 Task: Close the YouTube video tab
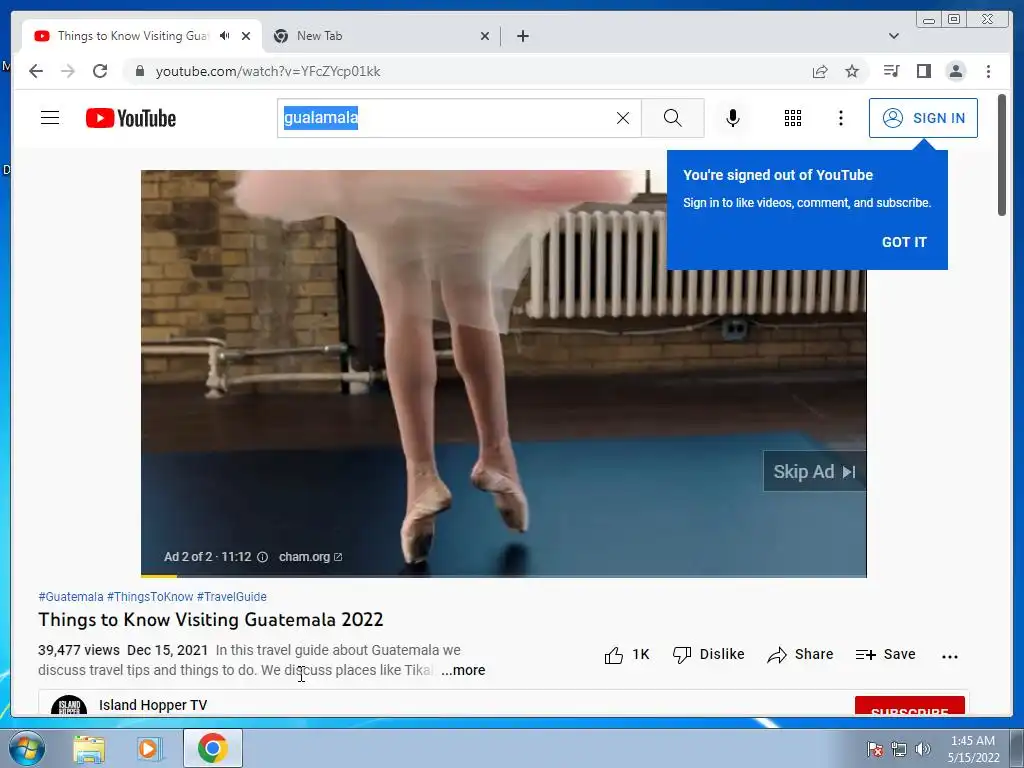tap(246, 36)
